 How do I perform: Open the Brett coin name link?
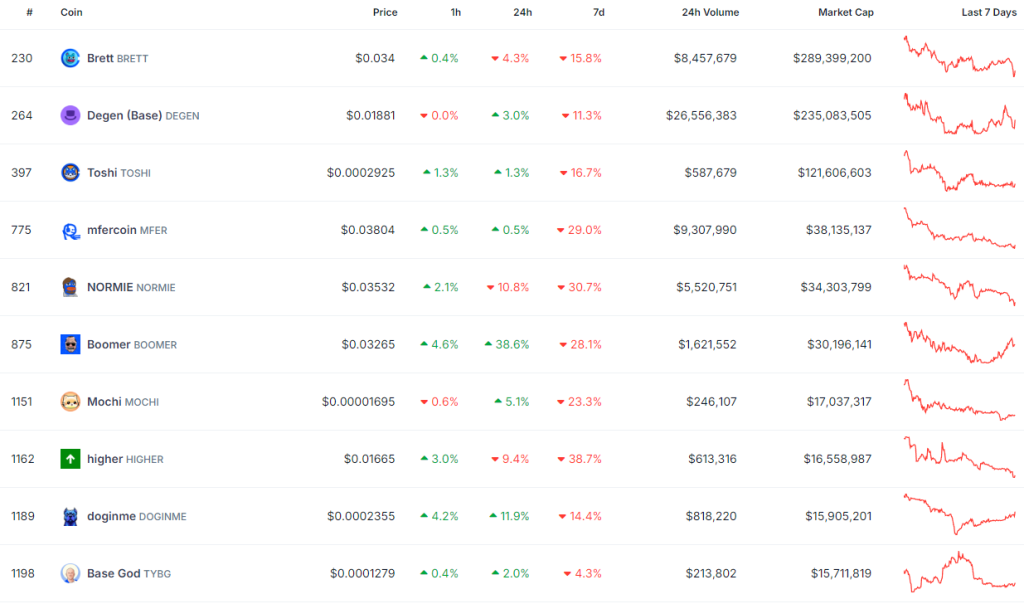(100, 58)
